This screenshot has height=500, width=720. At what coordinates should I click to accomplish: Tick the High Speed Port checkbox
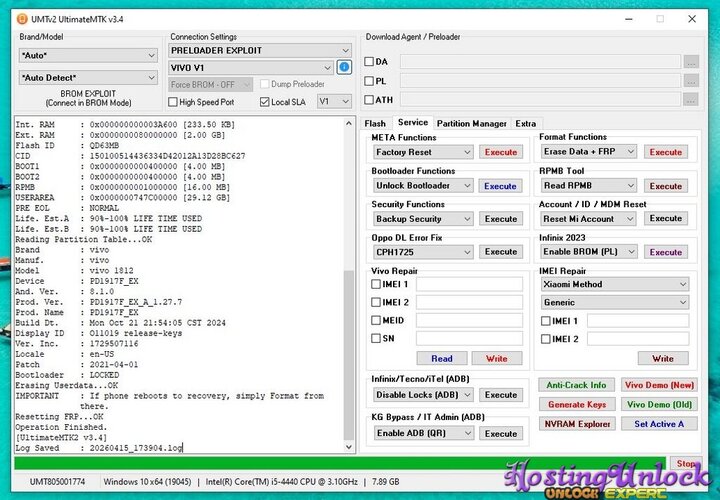pos(173,102)
